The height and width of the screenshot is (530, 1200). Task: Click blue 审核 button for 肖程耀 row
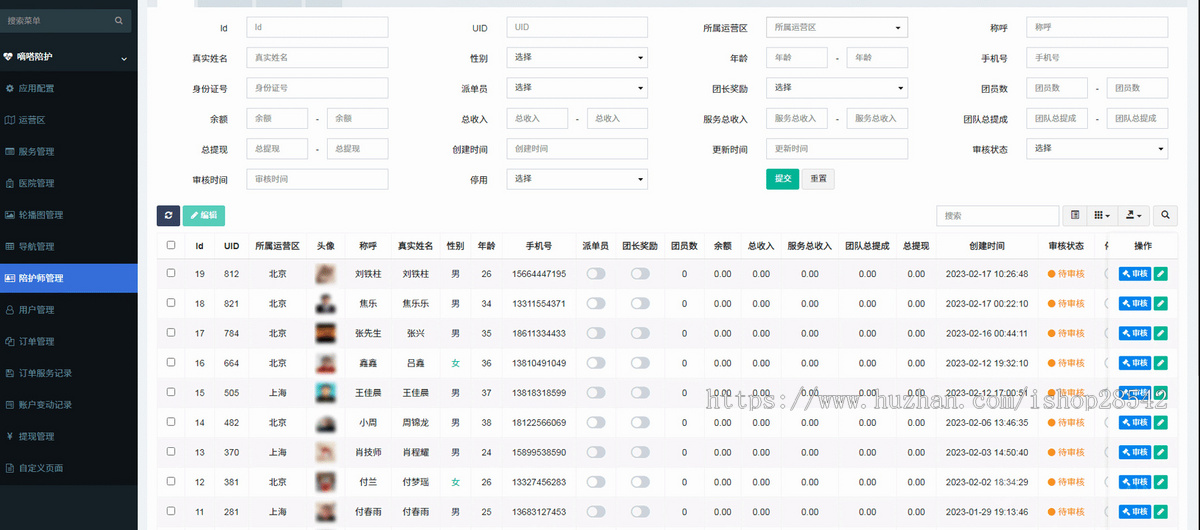click(1135, 453)
